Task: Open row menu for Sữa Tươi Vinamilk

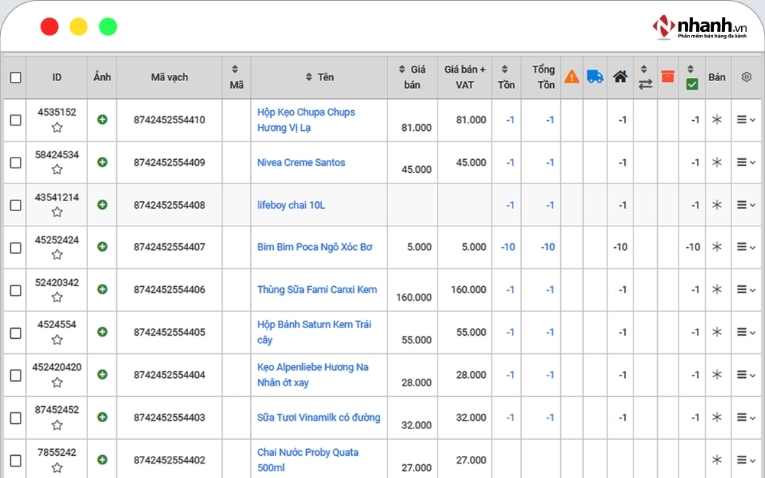Action: [x=745, y=418]
